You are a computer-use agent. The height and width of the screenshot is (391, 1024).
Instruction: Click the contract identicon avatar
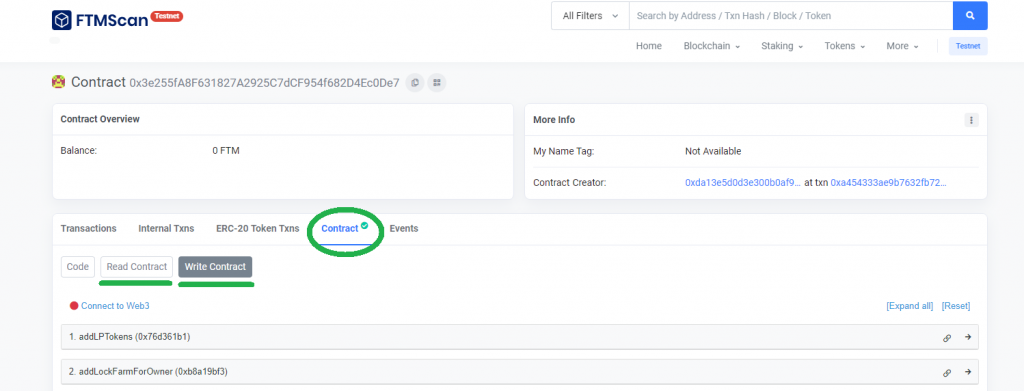(x=58, y=82)
